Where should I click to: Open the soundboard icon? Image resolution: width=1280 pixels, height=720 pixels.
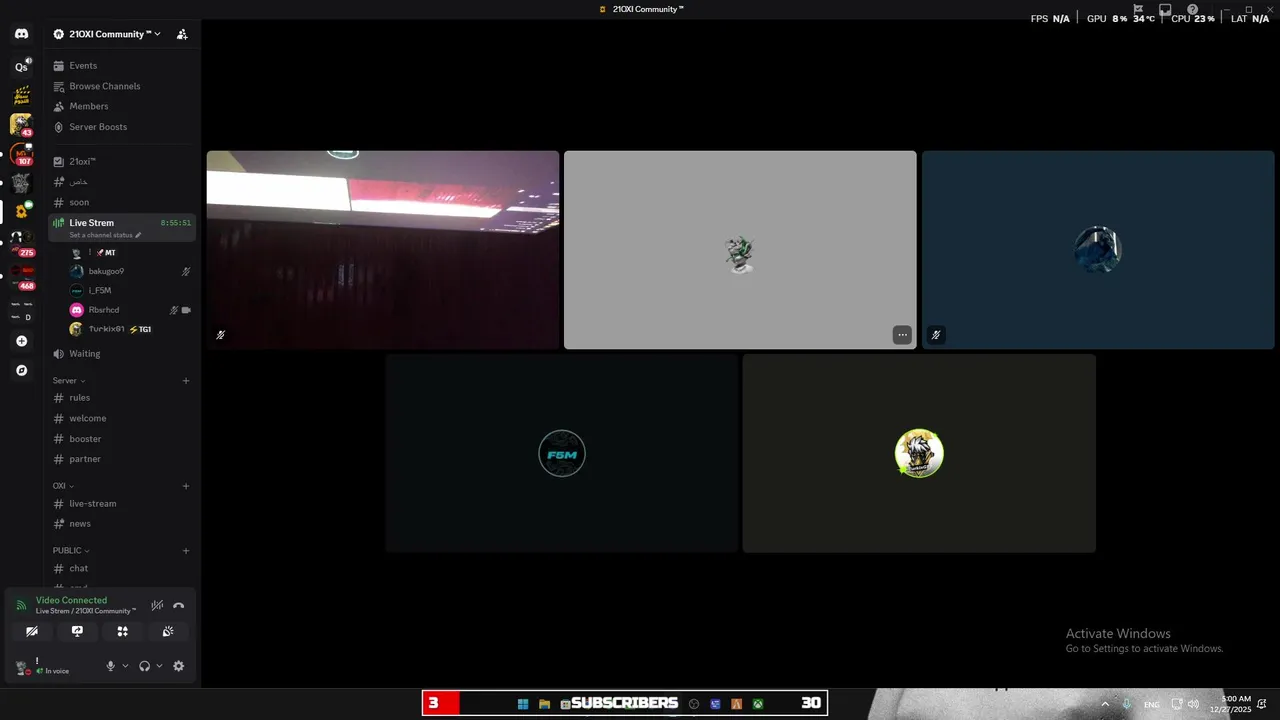coord(168,631)
